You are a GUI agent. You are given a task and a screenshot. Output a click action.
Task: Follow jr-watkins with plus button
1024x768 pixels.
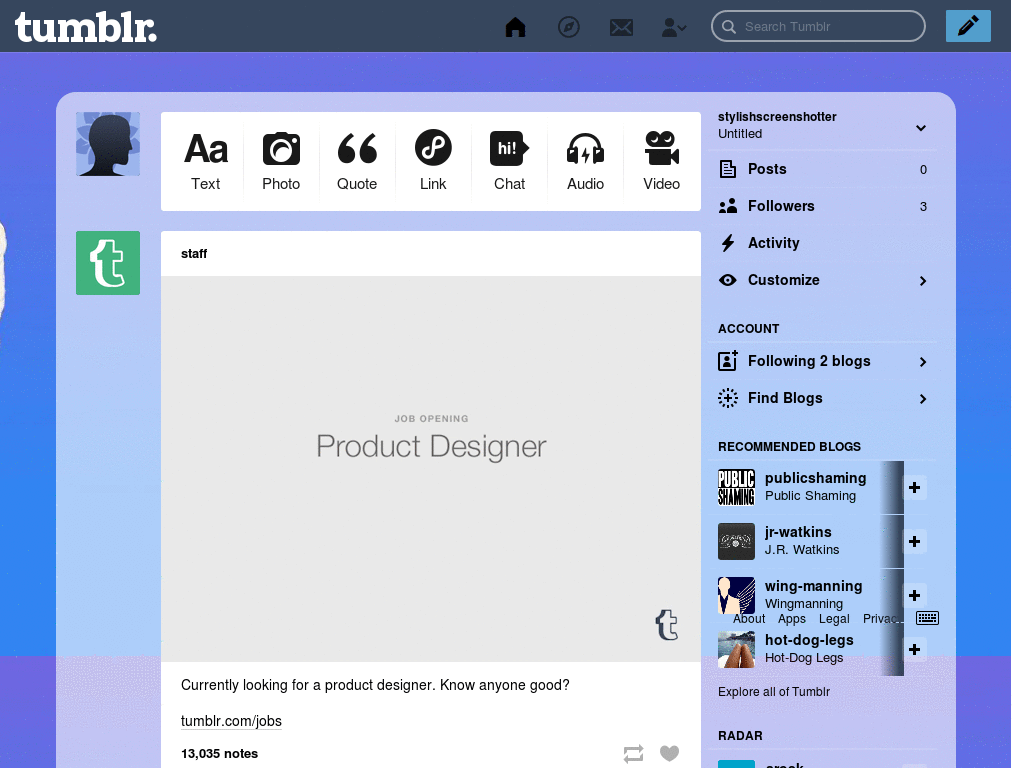click(x=914, y=541)
